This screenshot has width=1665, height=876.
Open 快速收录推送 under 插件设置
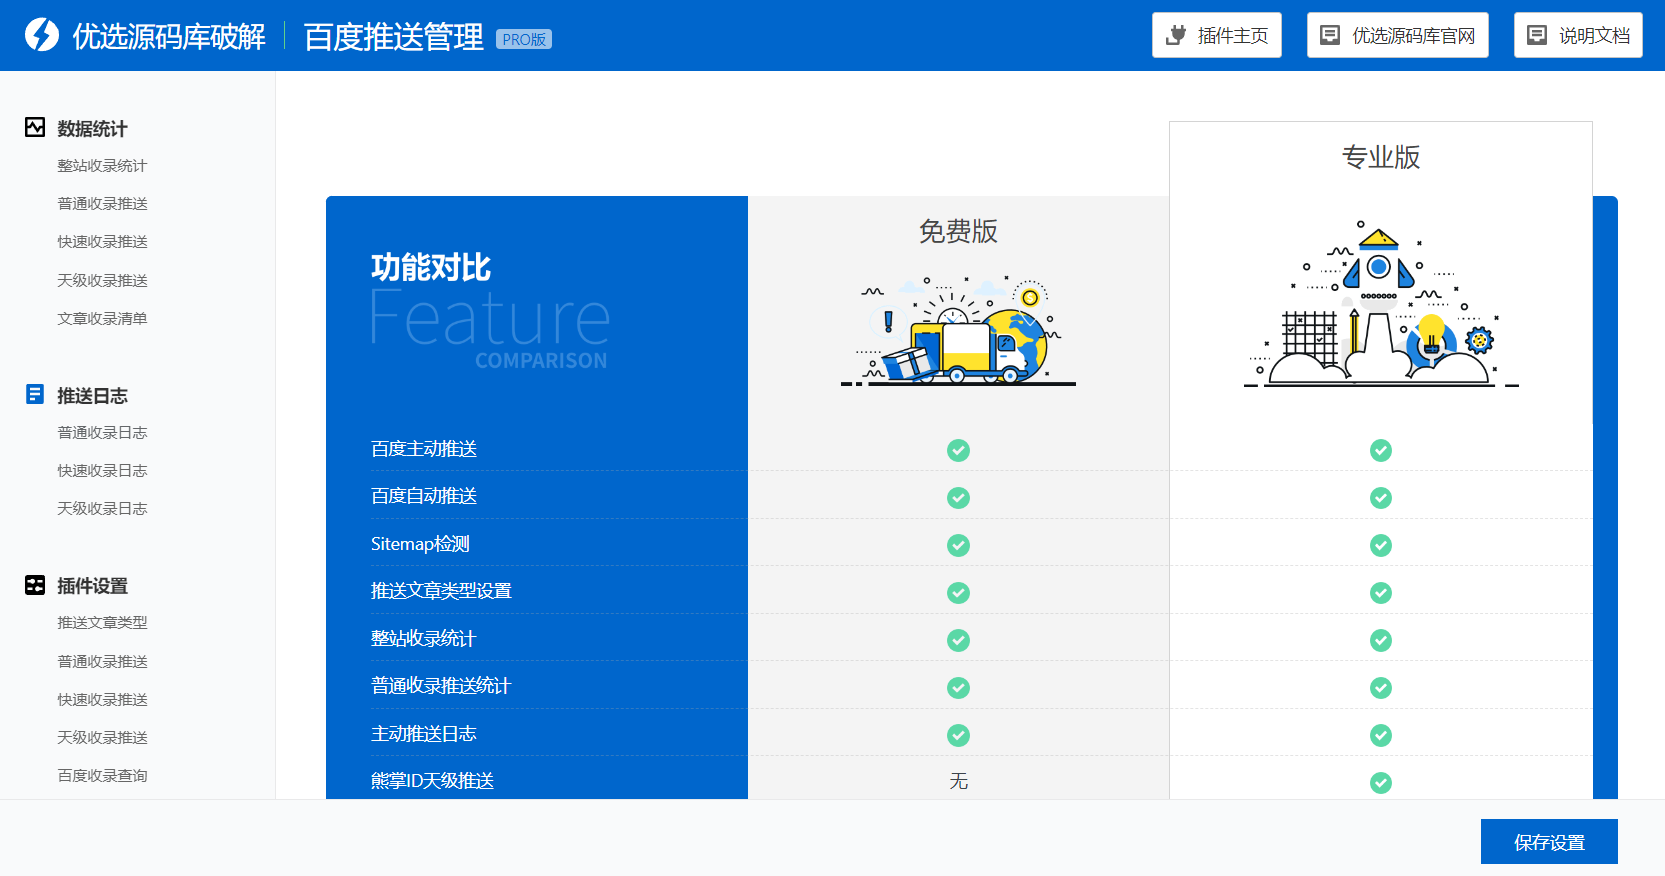pos(102,700)
